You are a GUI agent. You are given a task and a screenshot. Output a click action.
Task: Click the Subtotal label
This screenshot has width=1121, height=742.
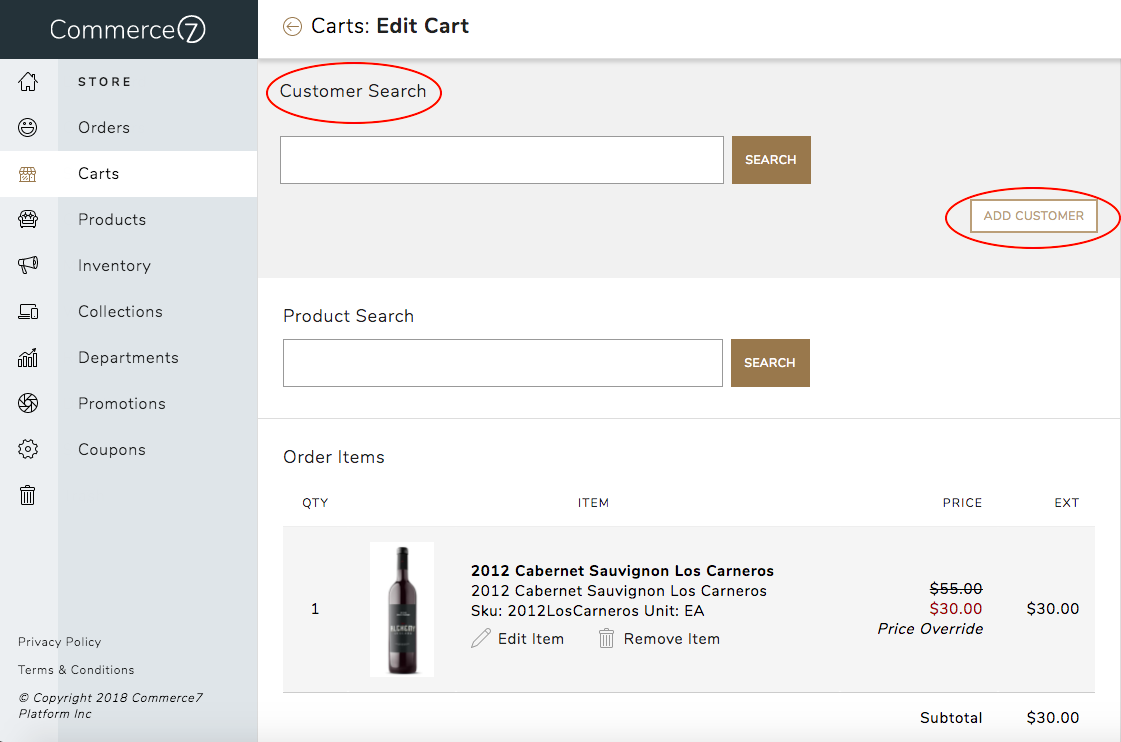point(951,718)
